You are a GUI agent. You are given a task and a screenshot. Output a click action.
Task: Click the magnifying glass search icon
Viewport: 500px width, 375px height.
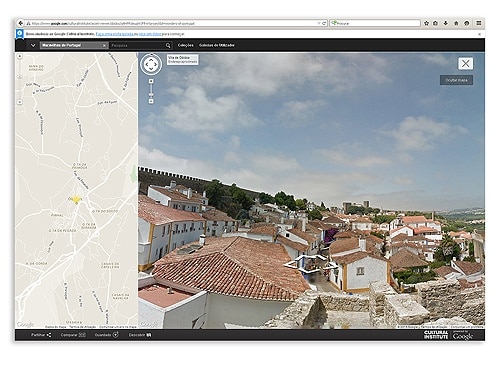168,45
